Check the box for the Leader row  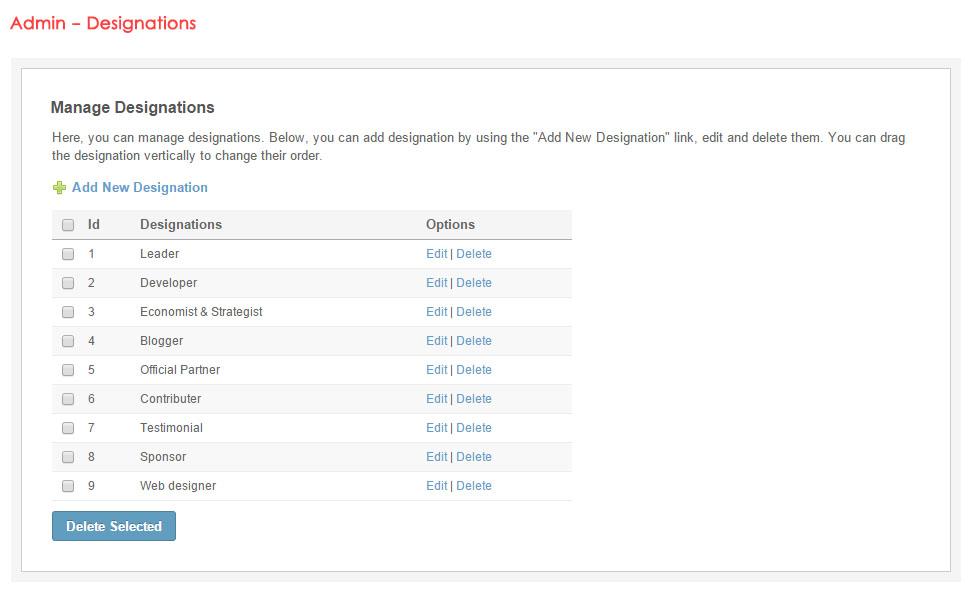(68, 254)
